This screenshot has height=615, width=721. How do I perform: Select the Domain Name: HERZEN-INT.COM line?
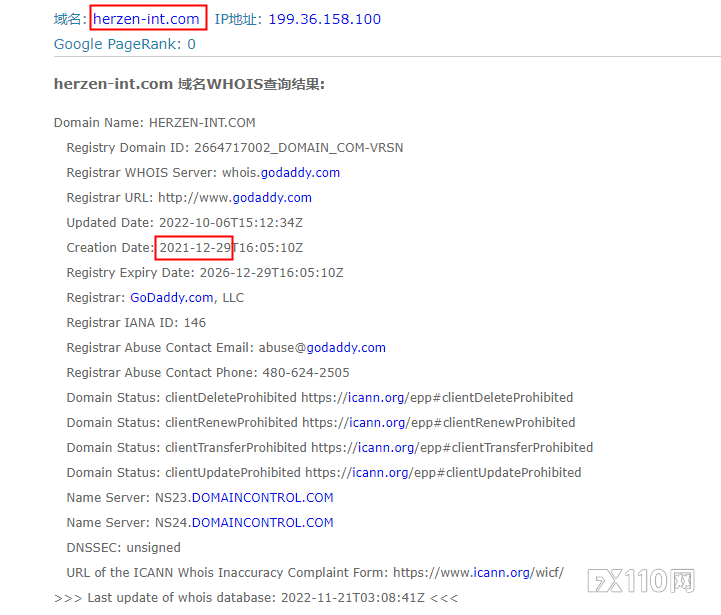154,123
